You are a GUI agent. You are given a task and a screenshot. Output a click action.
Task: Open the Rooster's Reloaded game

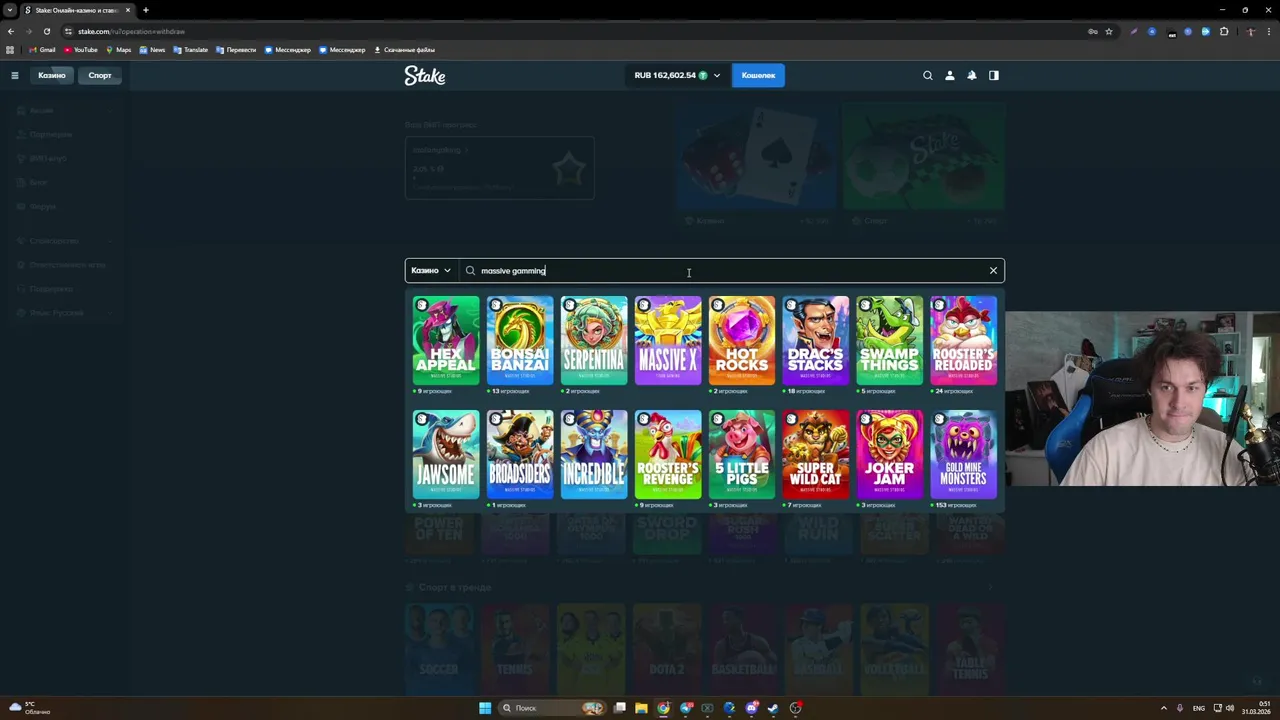964,341
